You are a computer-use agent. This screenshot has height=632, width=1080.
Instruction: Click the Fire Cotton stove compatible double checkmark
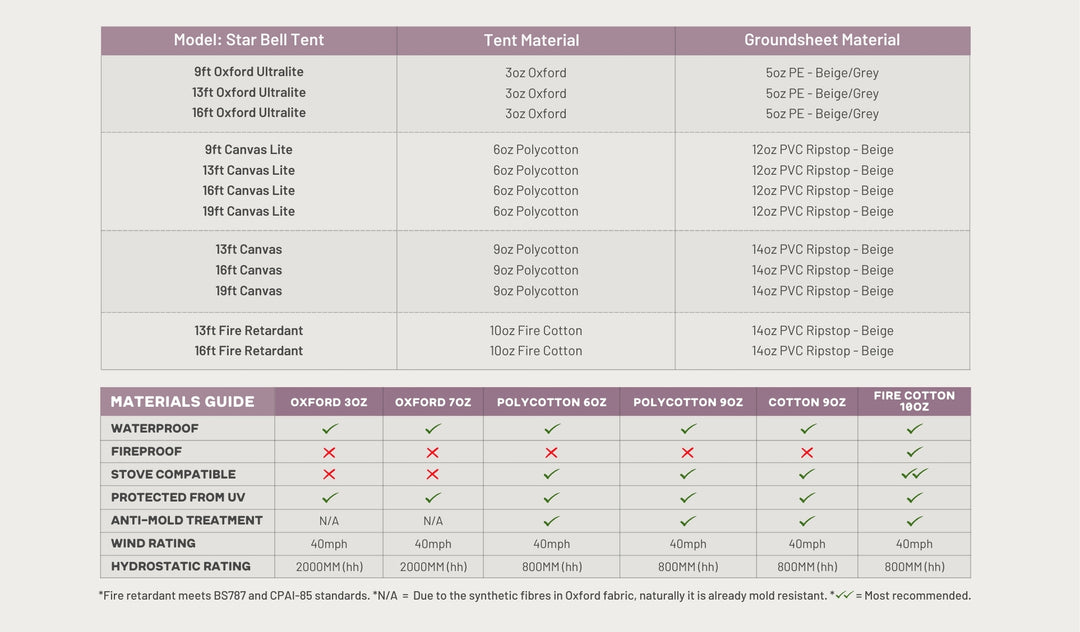pyautogui.click(x=914, y=474)
